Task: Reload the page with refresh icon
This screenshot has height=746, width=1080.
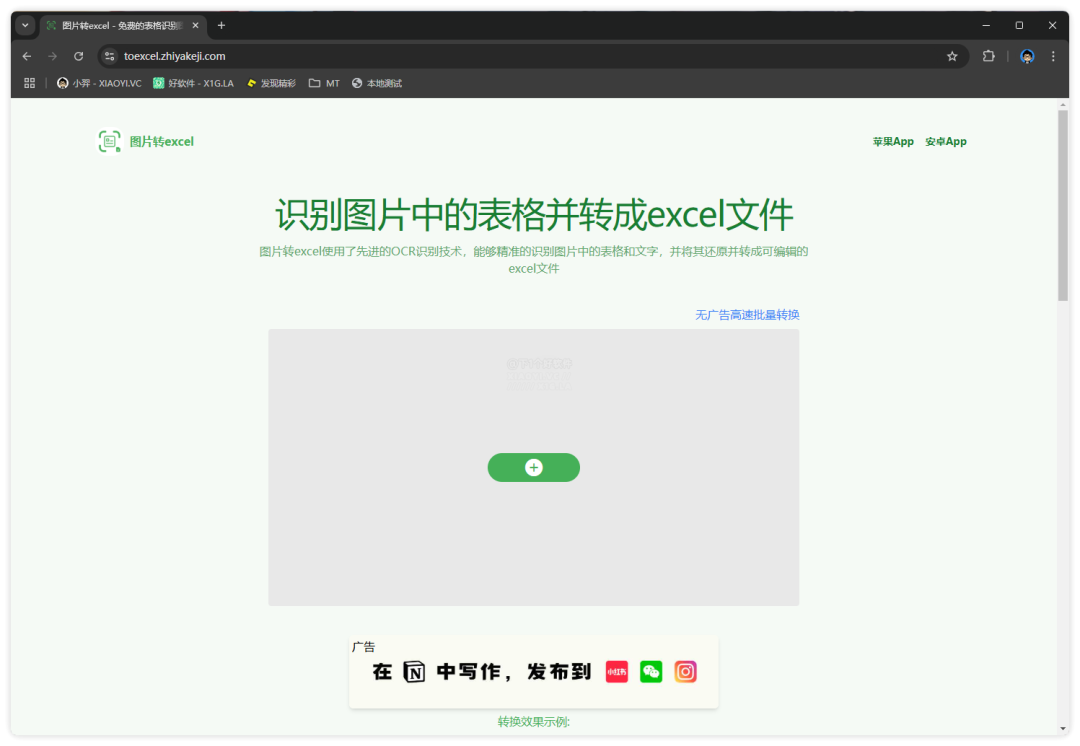Action: pos(79,56)
